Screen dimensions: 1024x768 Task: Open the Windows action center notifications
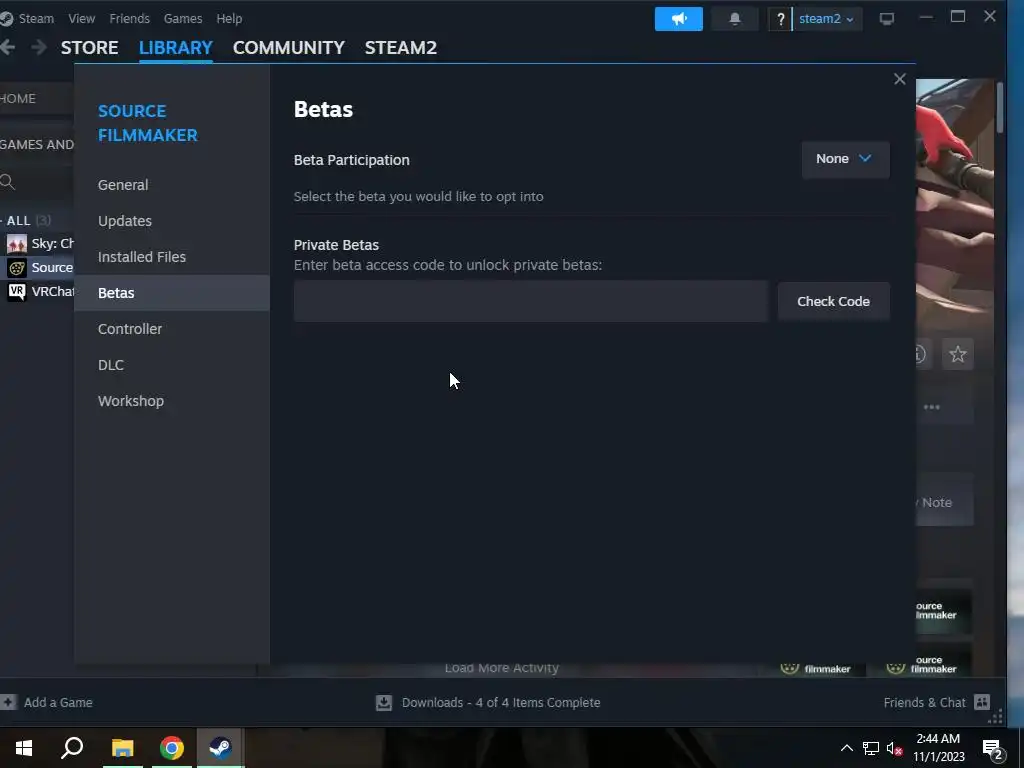click(x=993, y=748)
